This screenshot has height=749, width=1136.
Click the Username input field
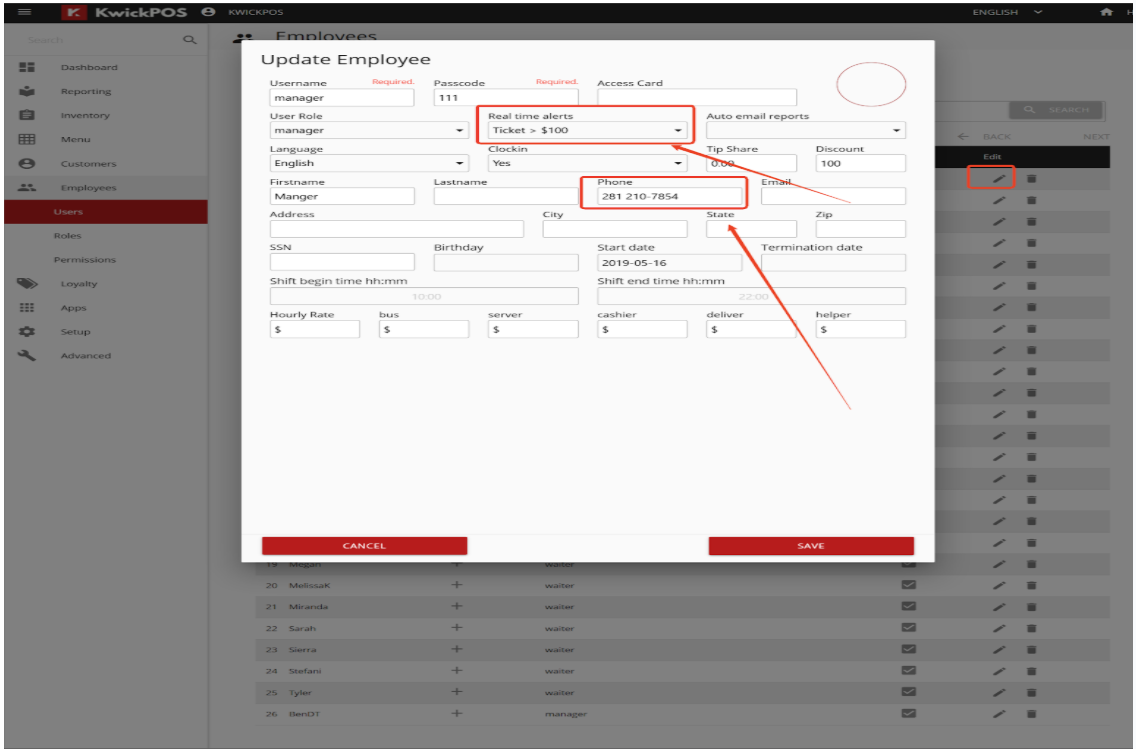342,98
